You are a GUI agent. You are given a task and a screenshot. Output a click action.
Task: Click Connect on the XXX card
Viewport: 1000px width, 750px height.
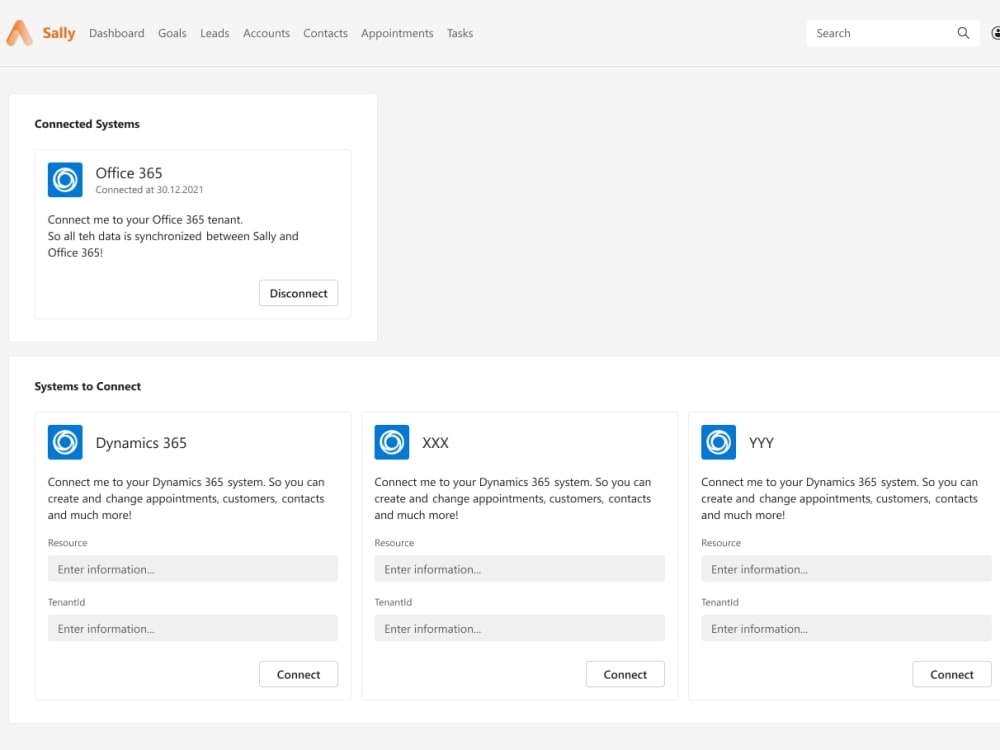[625, 674]
